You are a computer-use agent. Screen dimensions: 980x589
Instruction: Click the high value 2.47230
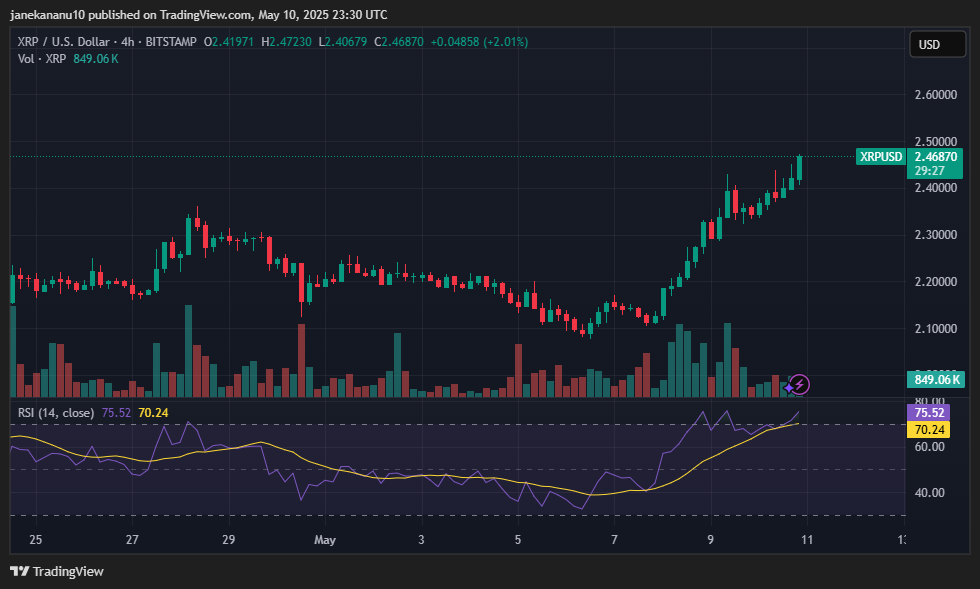click(x=291, y=42)
